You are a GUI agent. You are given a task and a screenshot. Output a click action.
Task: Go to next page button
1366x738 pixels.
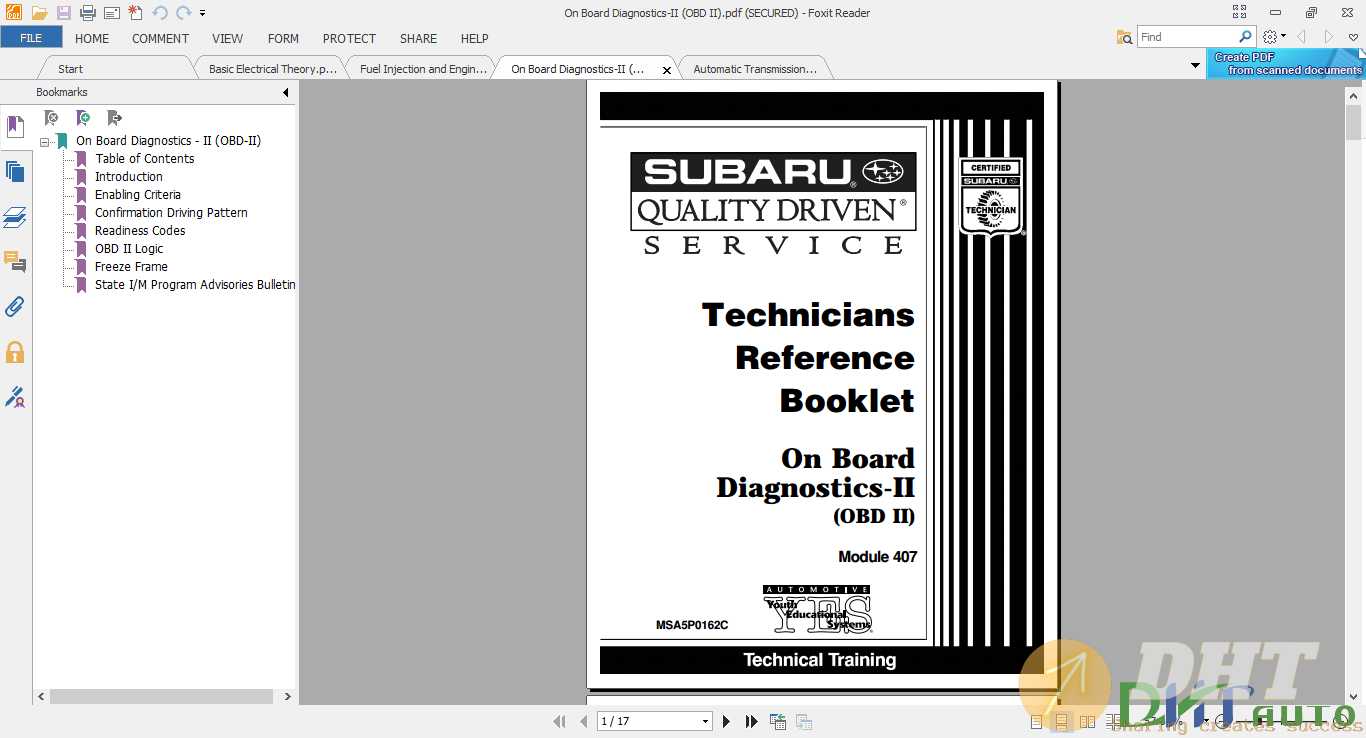[x=726, y=721]
